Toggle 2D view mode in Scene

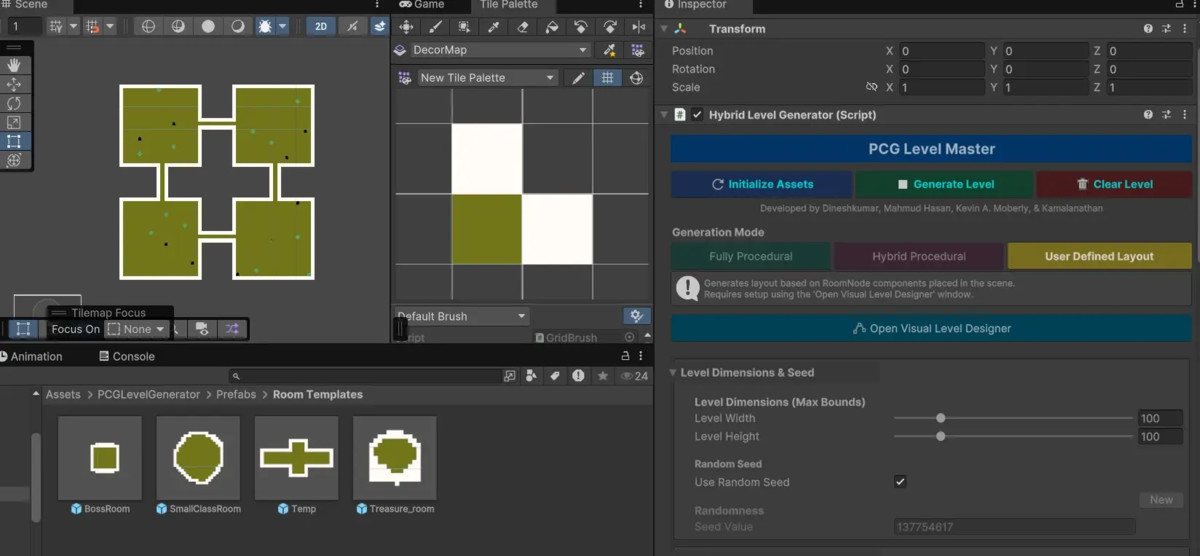click(x=321, y=27)
